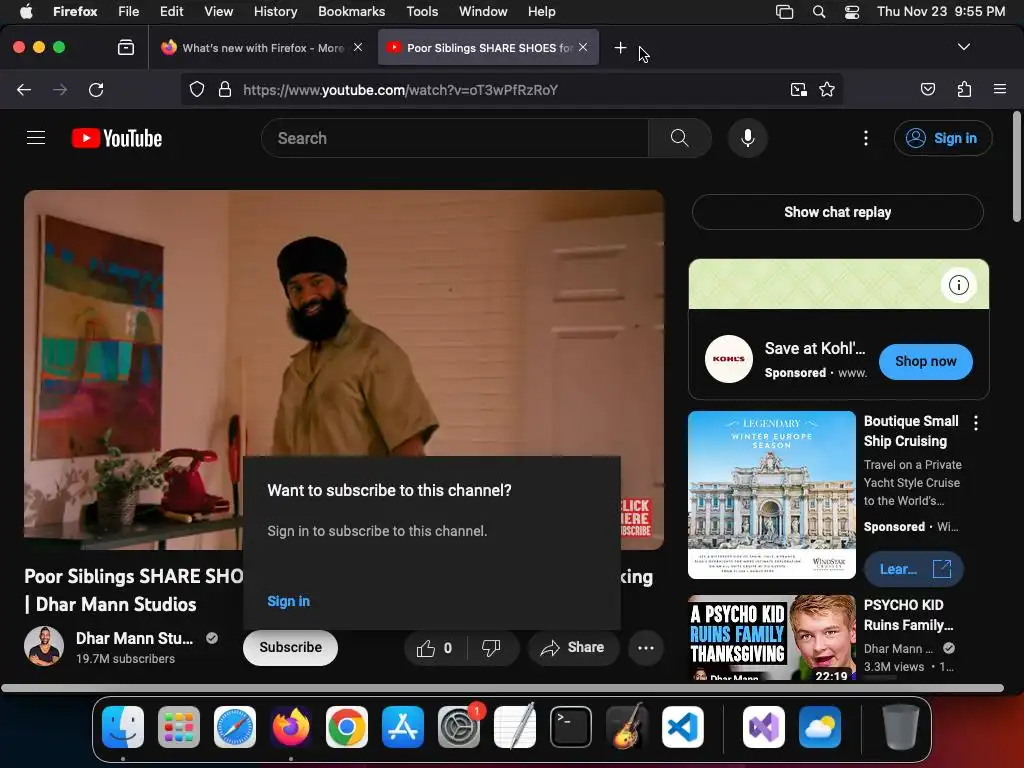
Task: Open Firefox application hamburger menu
Action: [x=999, y=89]
